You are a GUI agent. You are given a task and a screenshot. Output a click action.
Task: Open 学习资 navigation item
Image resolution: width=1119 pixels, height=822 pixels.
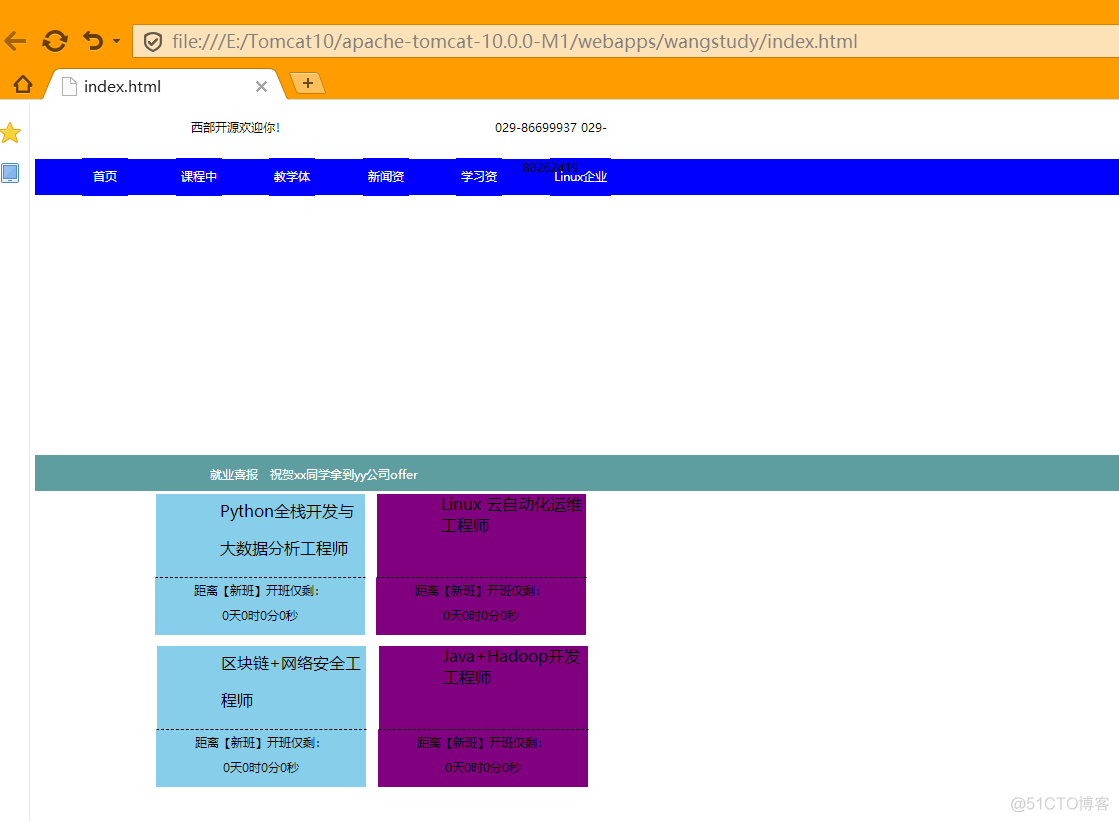pos(479,177)
